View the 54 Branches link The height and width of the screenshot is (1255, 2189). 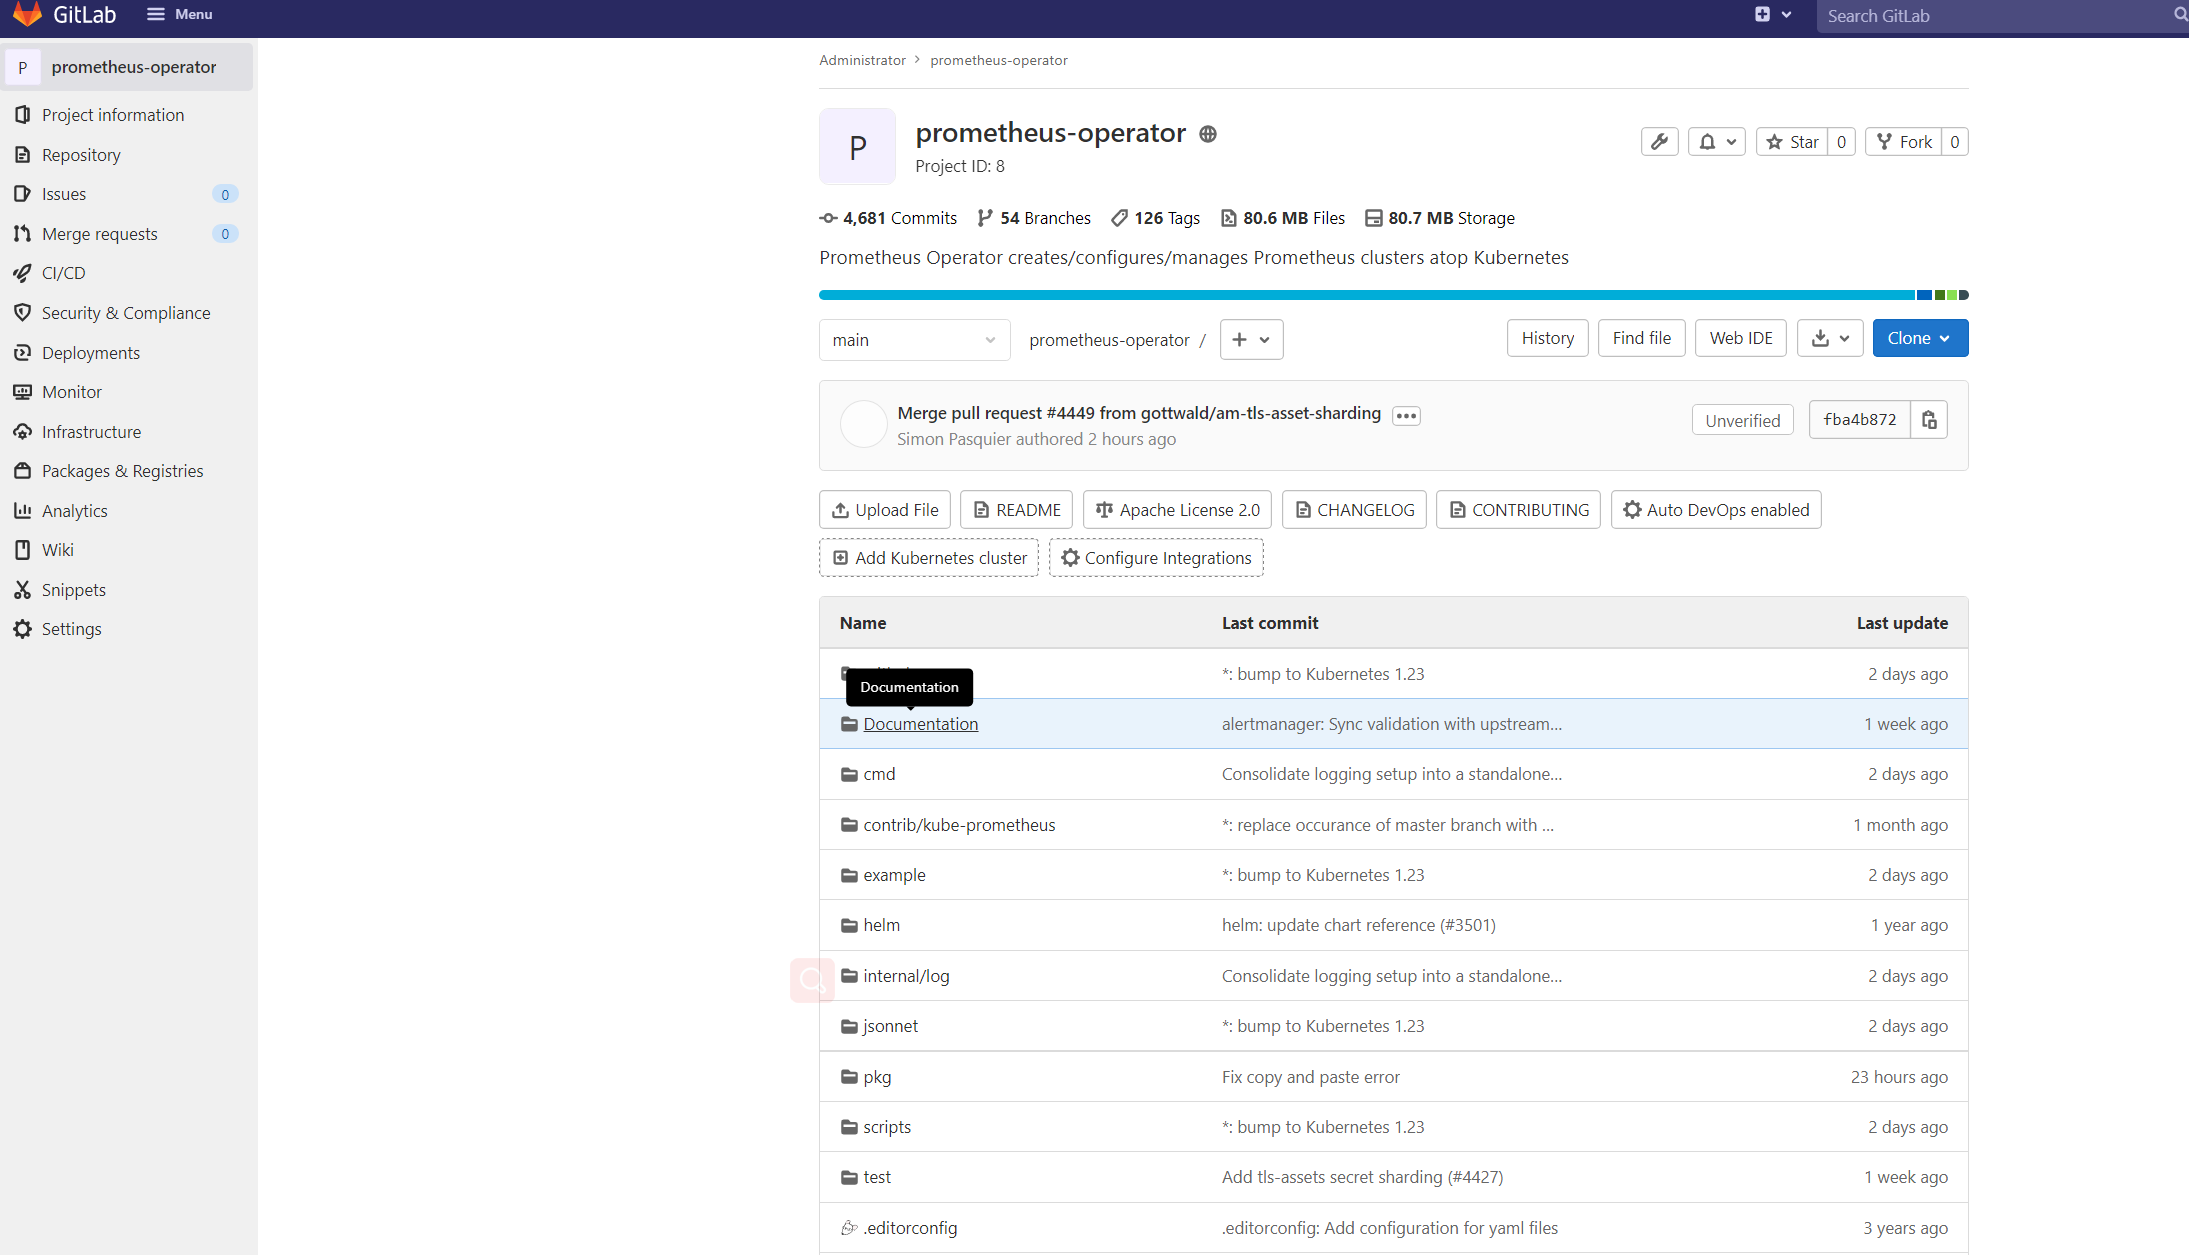coord(1034,218)
